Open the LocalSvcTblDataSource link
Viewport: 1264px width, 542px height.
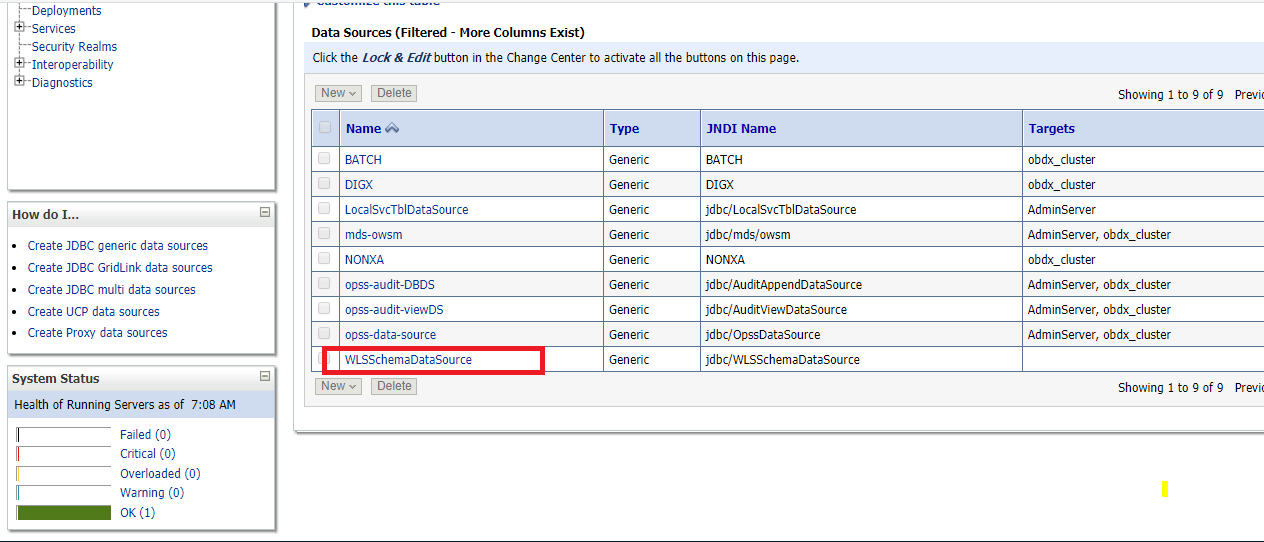[406, 210]
